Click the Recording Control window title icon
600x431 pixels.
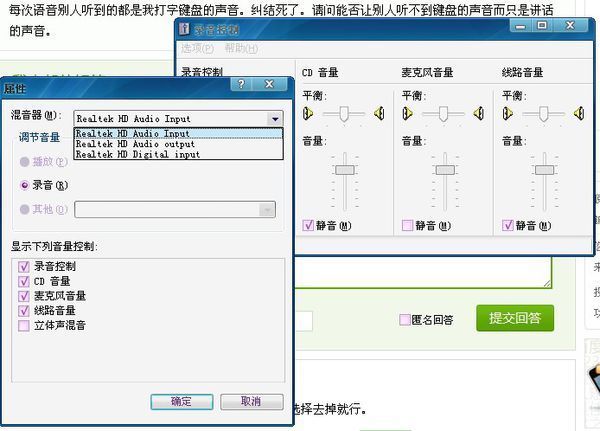(184, 29)
